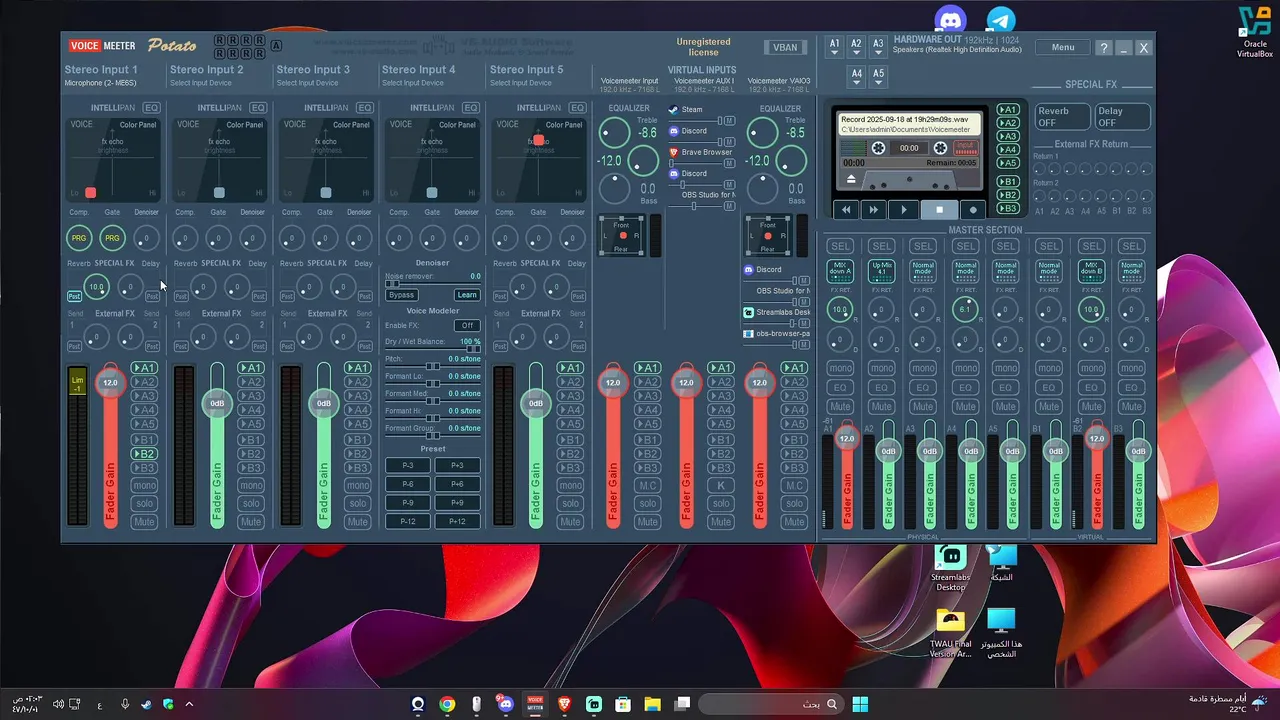This screenshot has height=720, width=1280.
Task: Click the Bypass button in Denoiser
Action: (402, 295)
